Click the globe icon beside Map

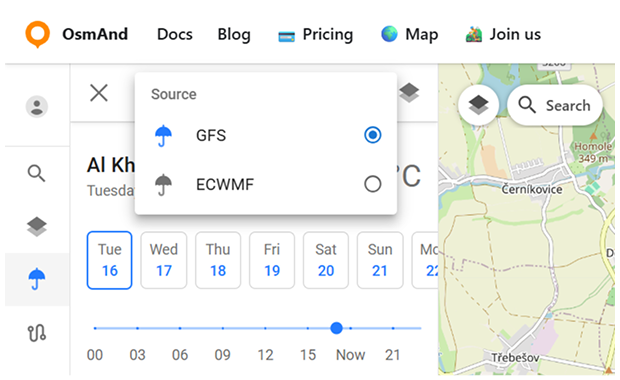[389, 34]
